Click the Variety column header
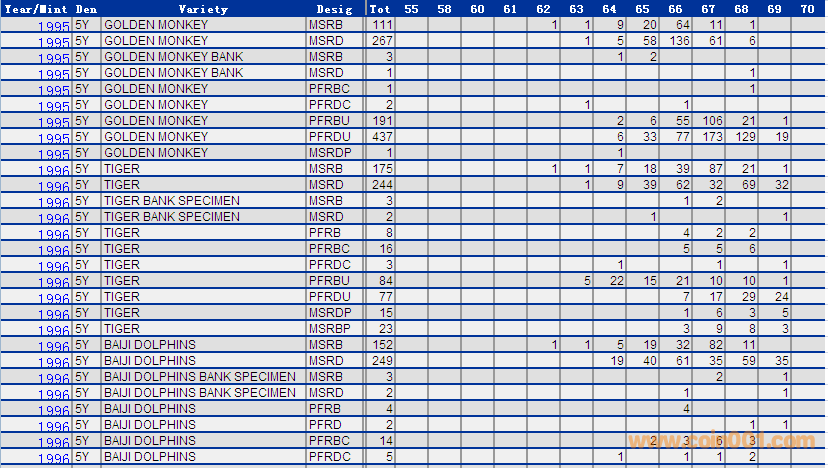 (203, 9)
